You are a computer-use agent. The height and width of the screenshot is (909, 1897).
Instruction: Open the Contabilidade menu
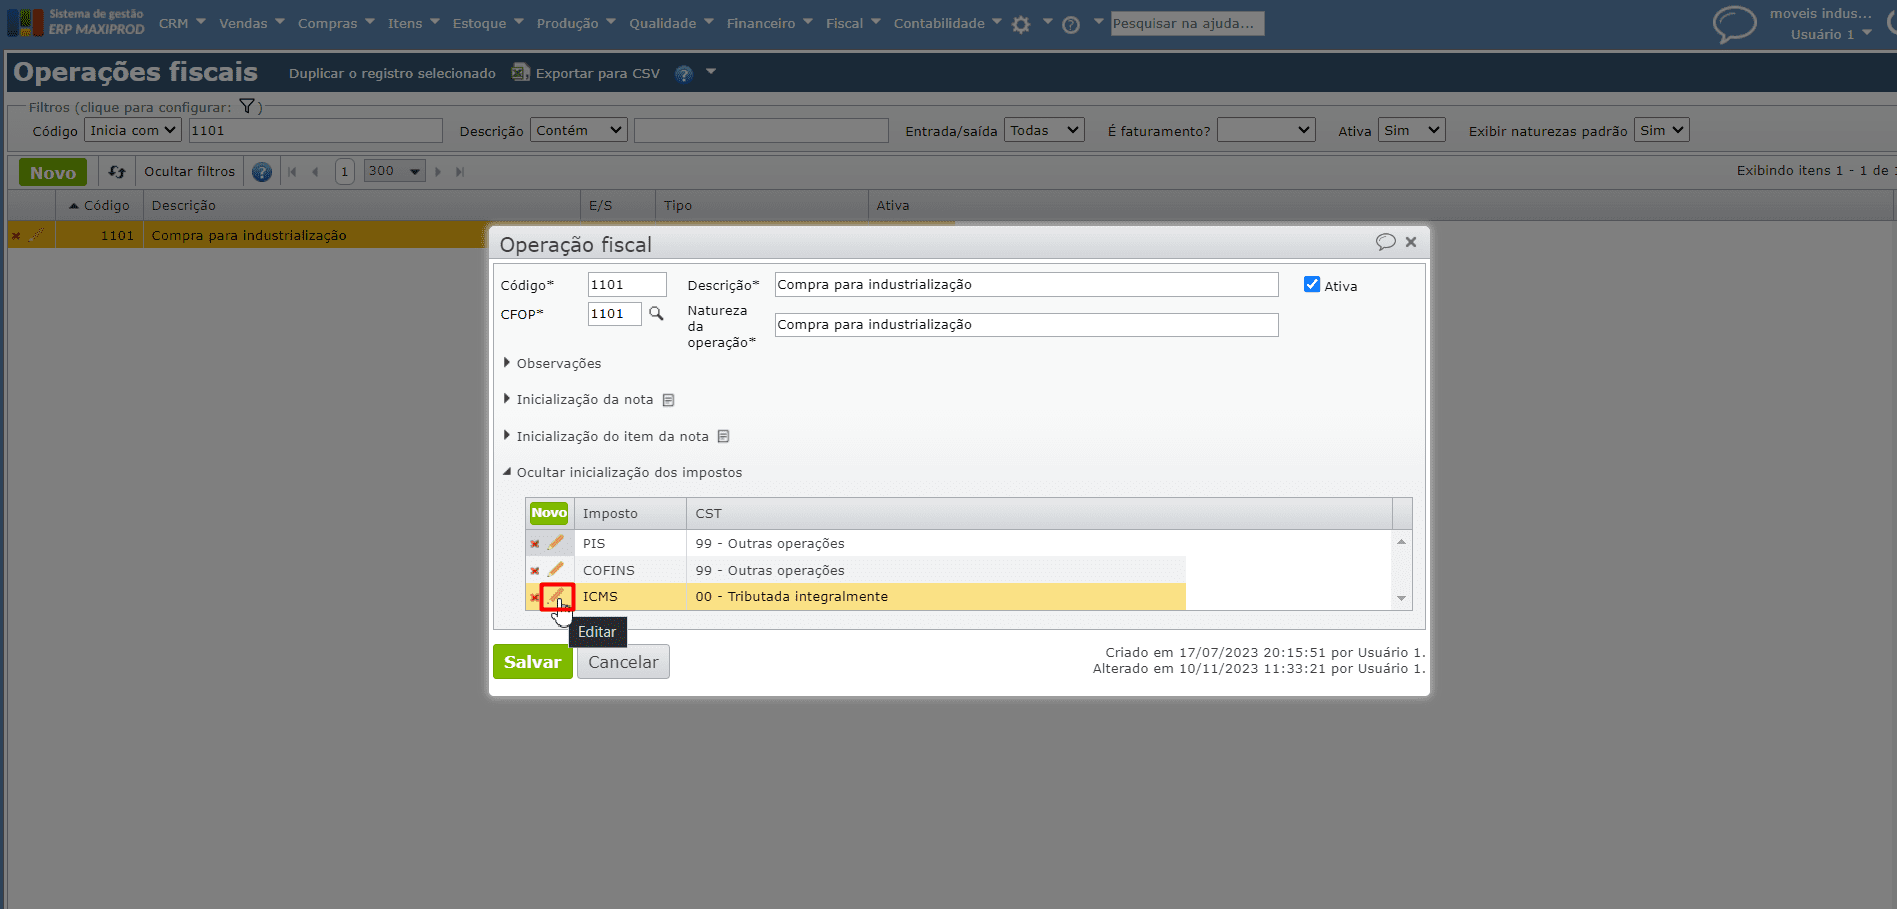pos(948,23)
